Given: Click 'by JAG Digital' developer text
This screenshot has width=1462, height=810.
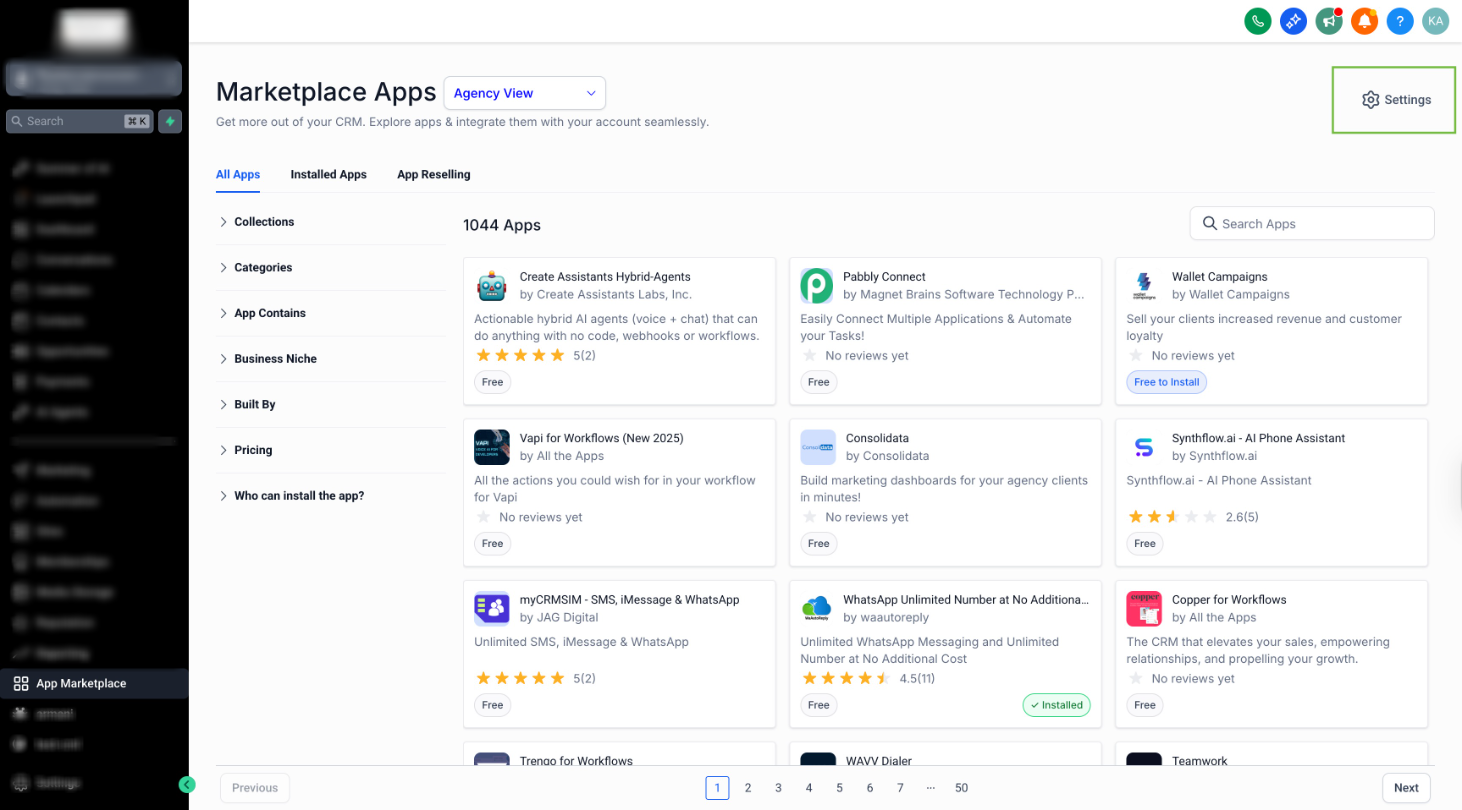Looking at the screenshot, I should tap(559, 617).
